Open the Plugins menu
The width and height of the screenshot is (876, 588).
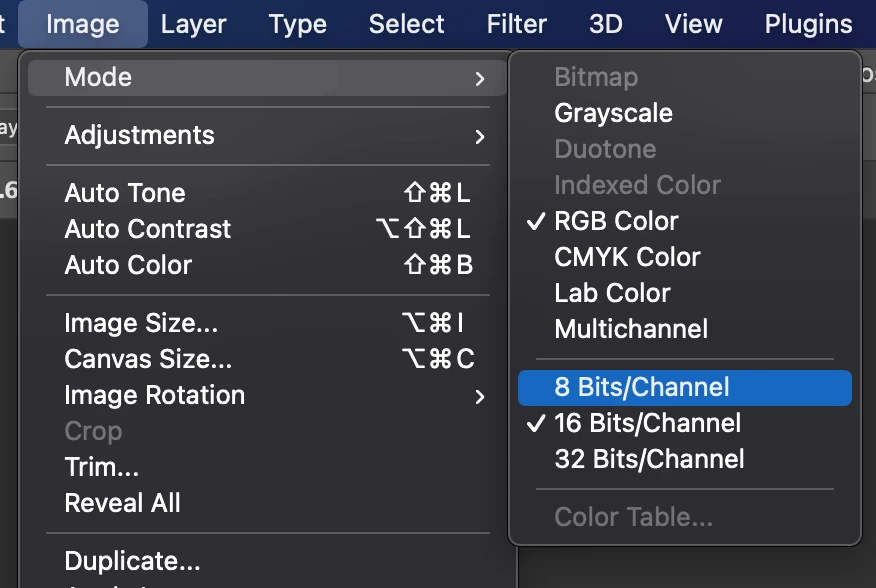(808, 24)
